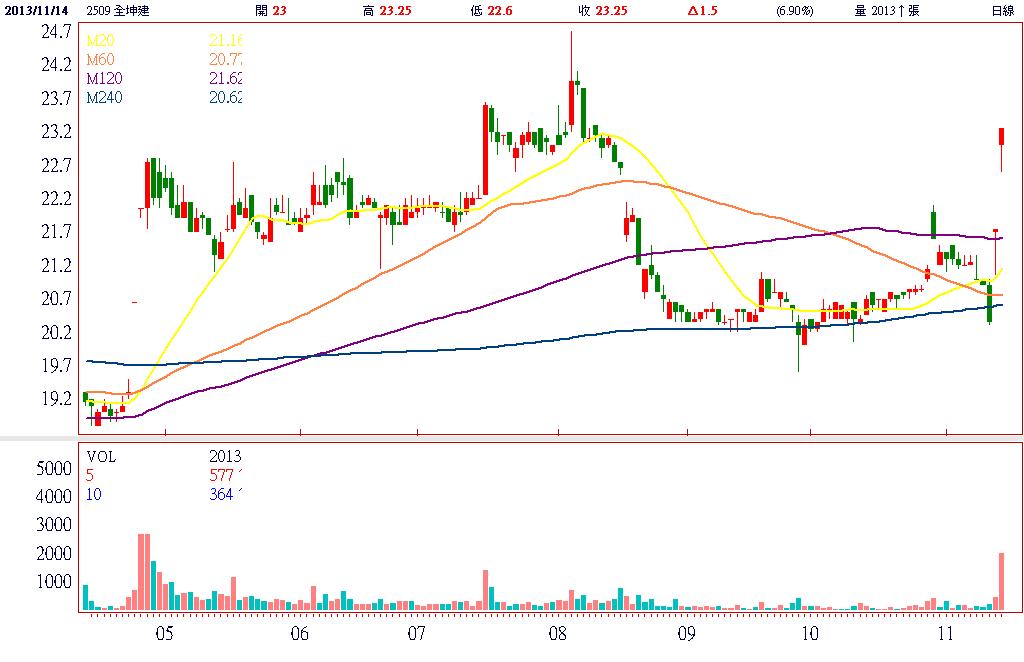Screen dimensions: 1024x662
Task: Click the 10 month axis label
Action: 810,633
